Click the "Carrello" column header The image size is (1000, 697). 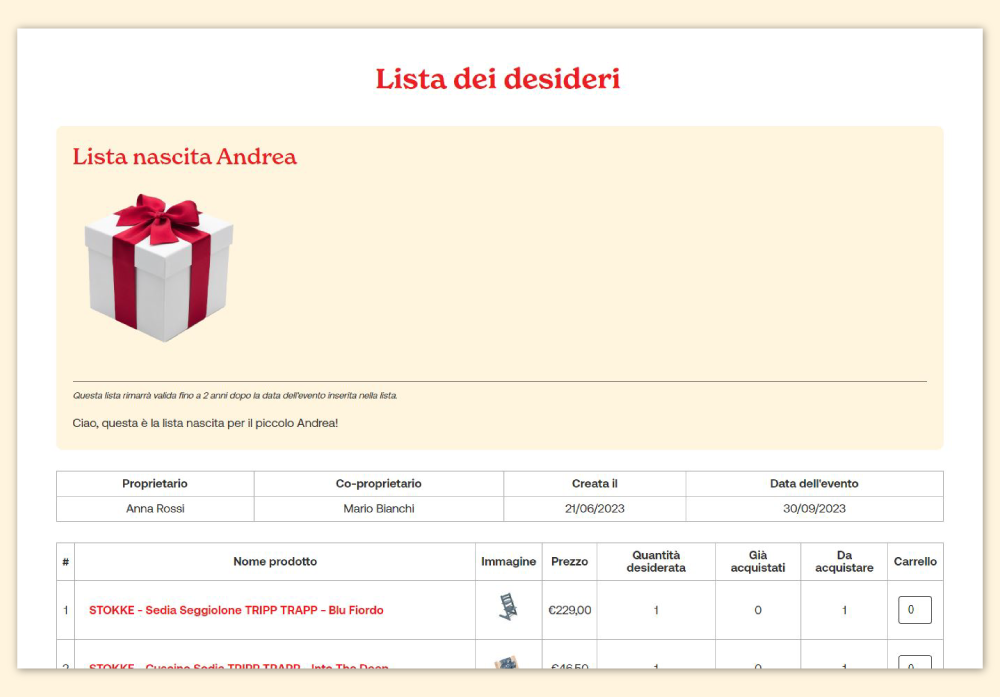[x=915, y=562]
